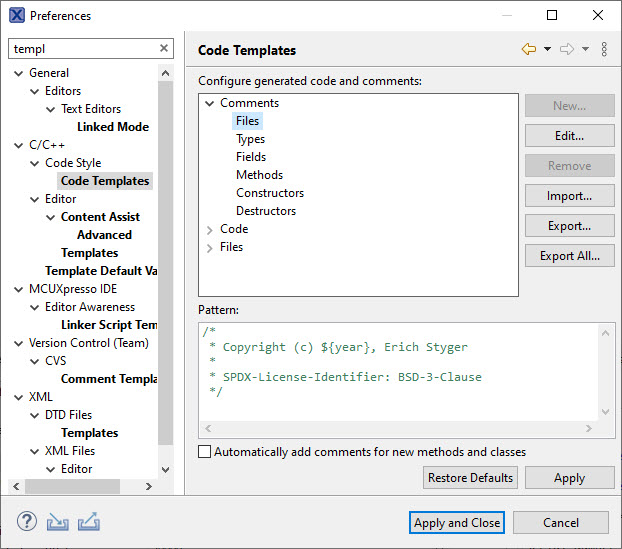Enable automatically add comments checkbox
This screenshot has width=622, height=549.
[205, 452]
